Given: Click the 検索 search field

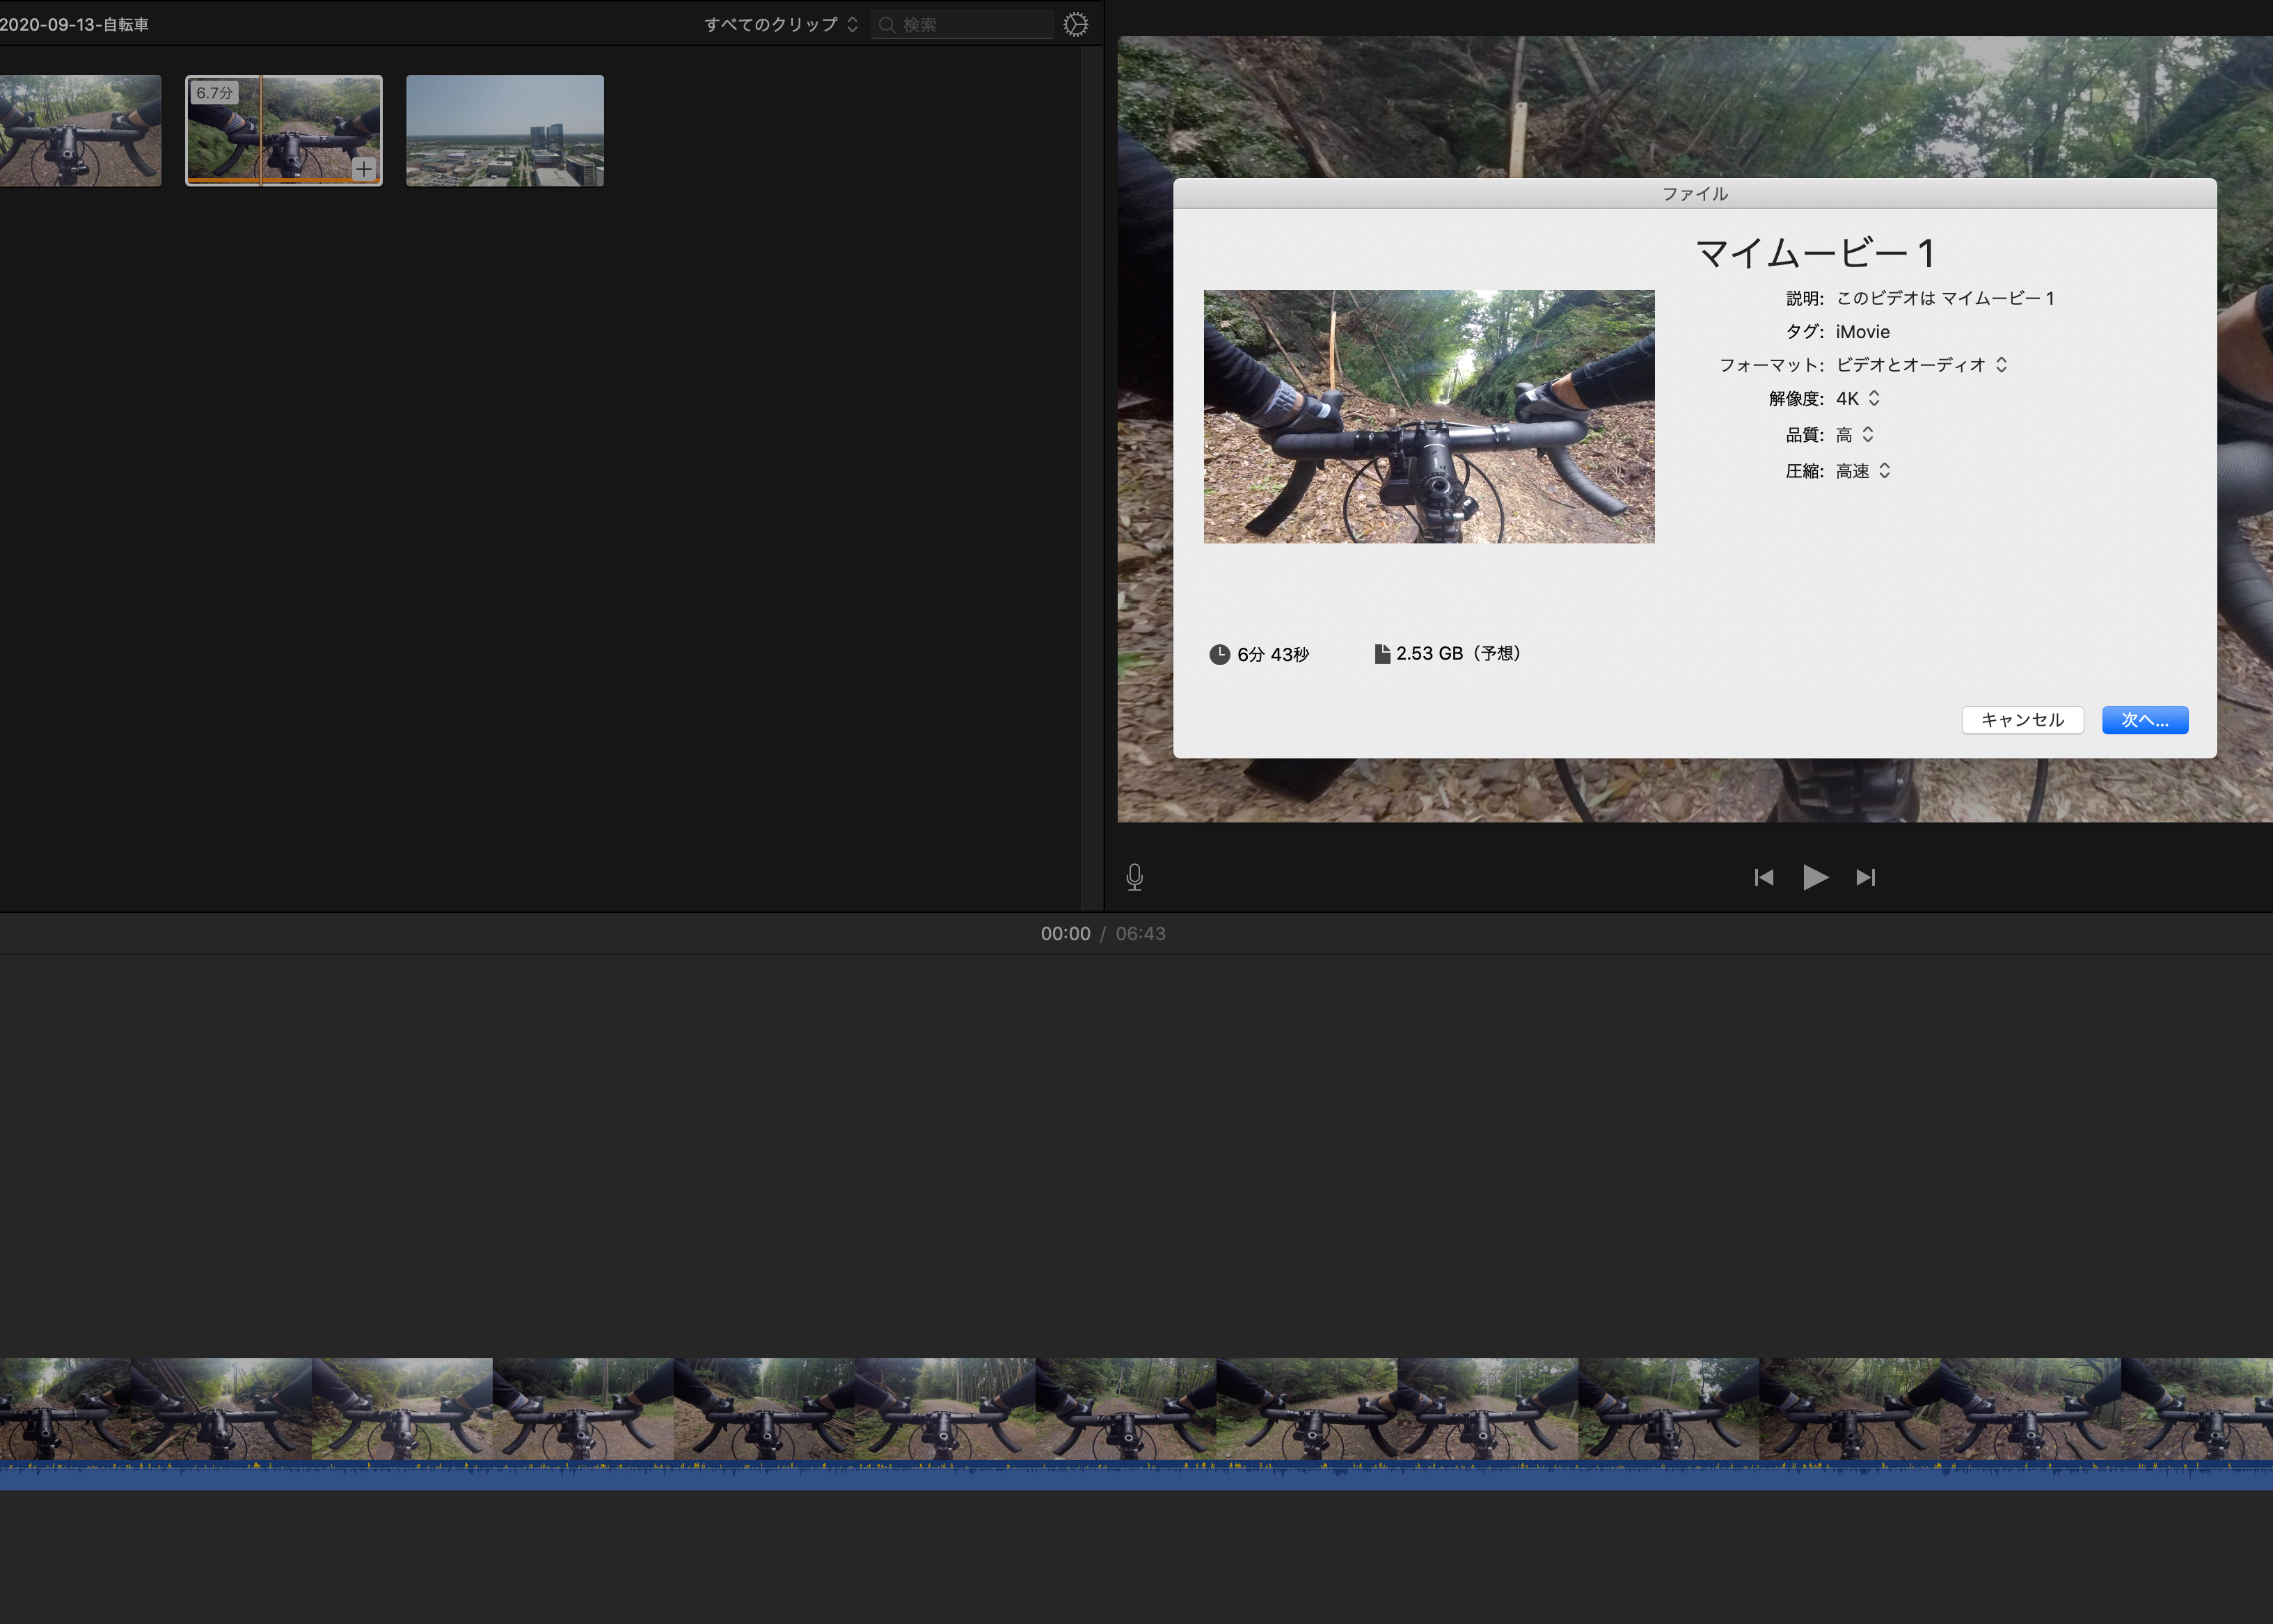Looking at the screenshot, I should point(962,24).
